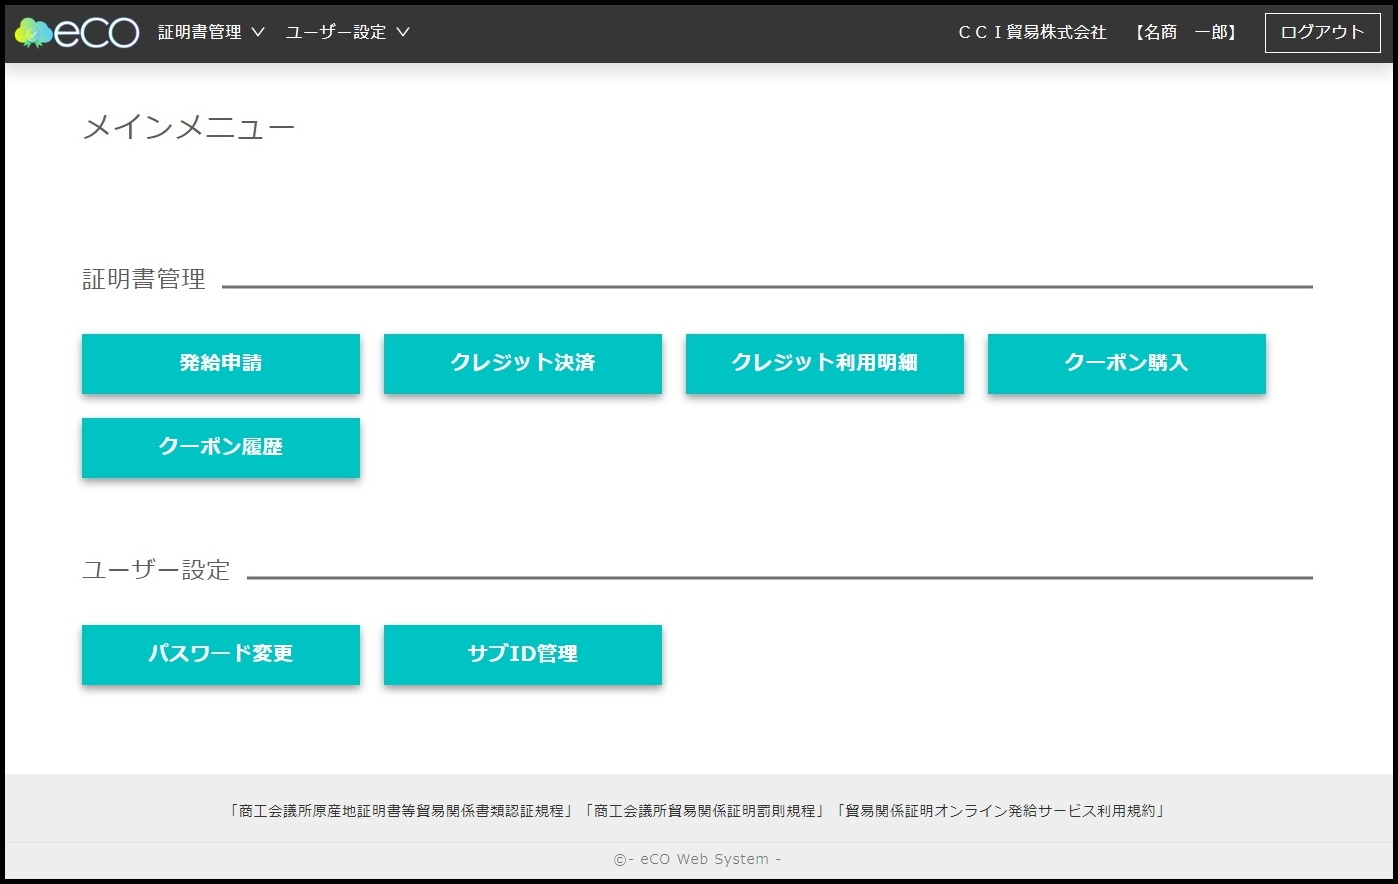Click the company name ＣＣＩ貿易株式会社
Image resolution: width=1398 pixels, height=884 pixels.
click(x=1032, y=32)
